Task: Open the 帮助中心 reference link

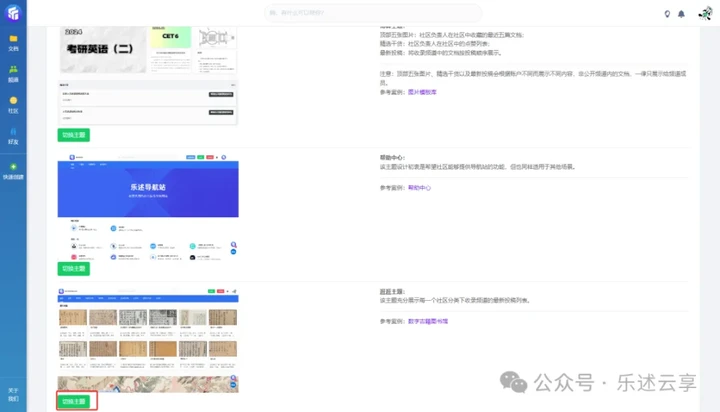Action: click(x=419, y=188)
